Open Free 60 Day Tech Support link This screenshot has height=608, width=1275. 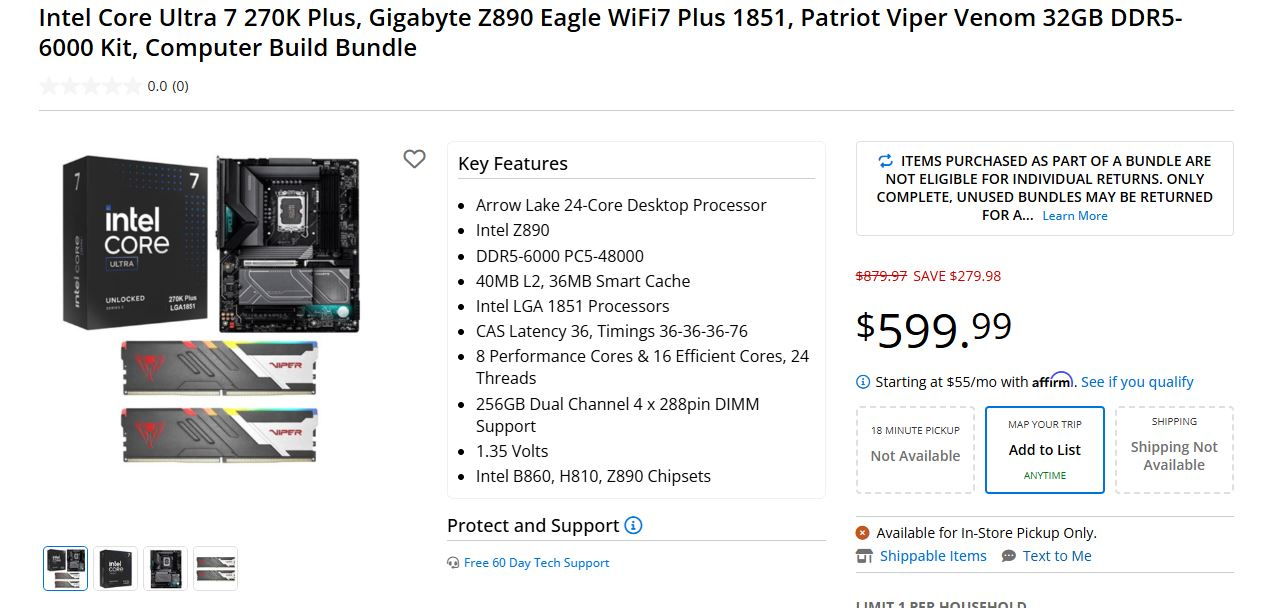pyautogui.click(x=536, y=563)
